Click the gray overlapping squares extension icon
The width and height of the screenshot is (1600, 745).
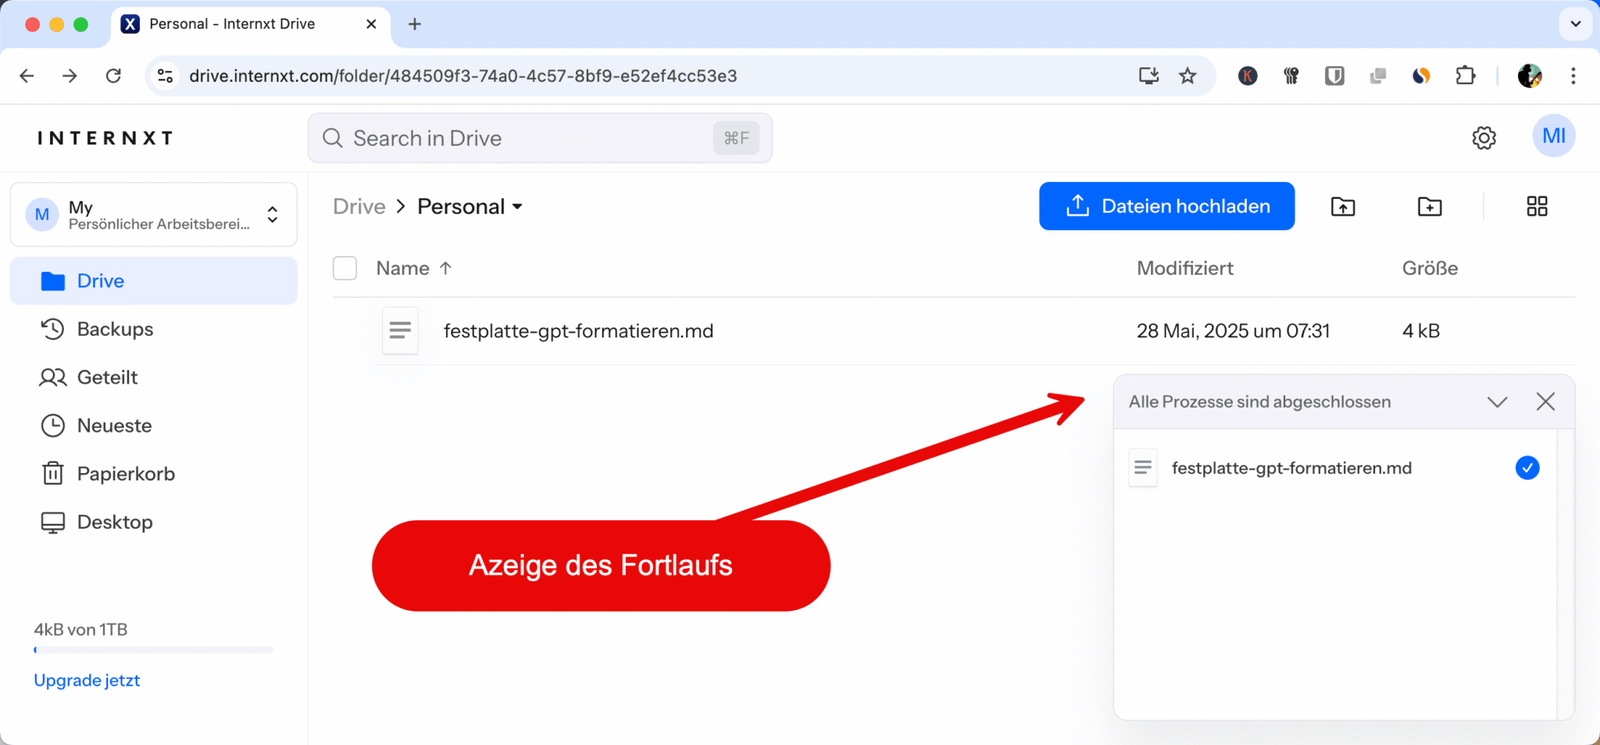coord(1378,76)
